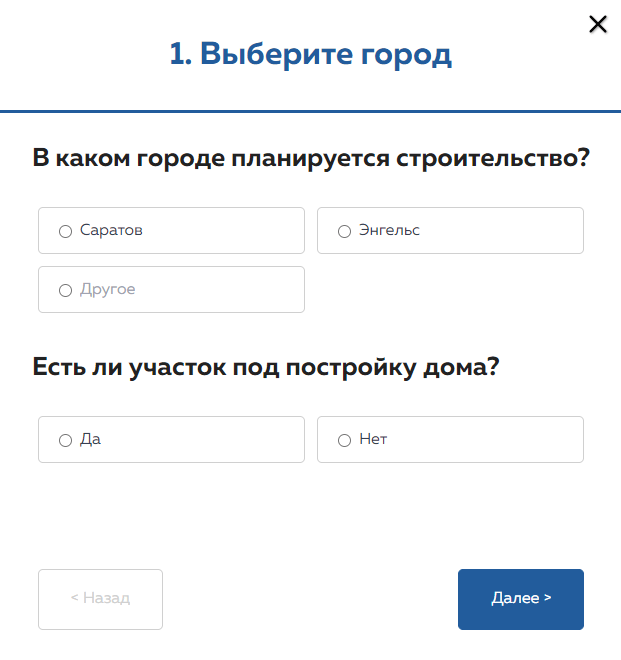
Task: Click the Да answer label text
Action: pos(90,439)
